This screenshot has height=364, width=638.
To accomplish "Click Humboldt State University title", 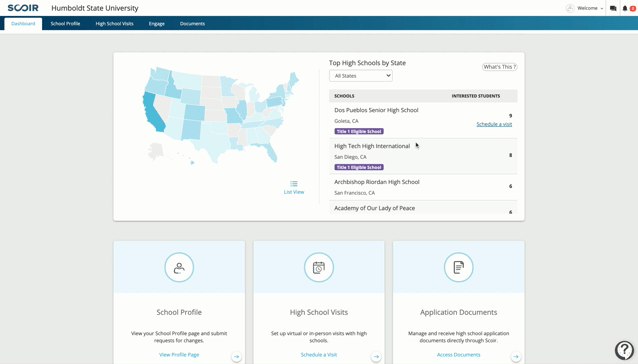I will pyautogui.click(x=95, y=8).
